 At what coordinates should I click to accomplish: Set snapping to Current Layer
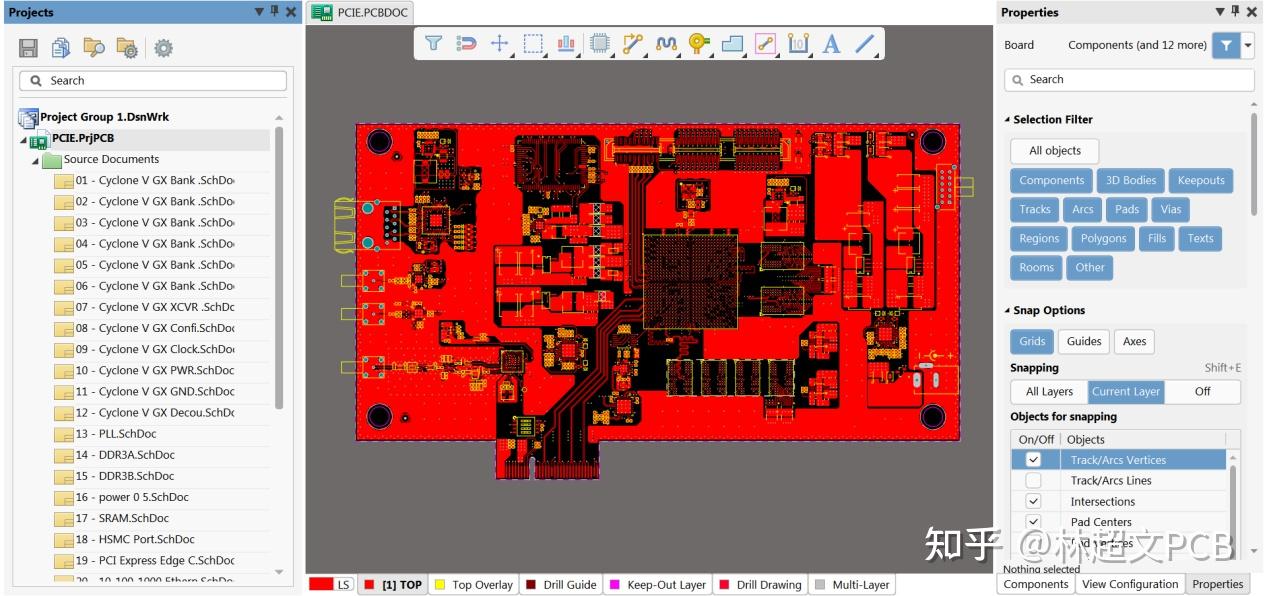[x=1125, y=391]
